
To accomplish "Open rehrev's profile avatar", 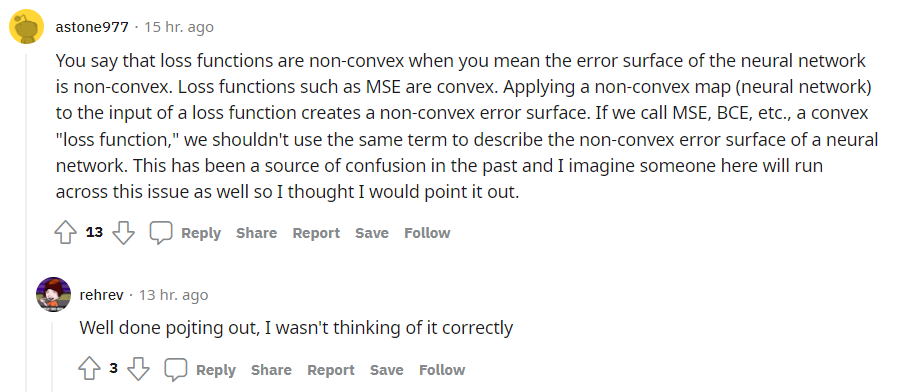I will [x=54, y=294].
